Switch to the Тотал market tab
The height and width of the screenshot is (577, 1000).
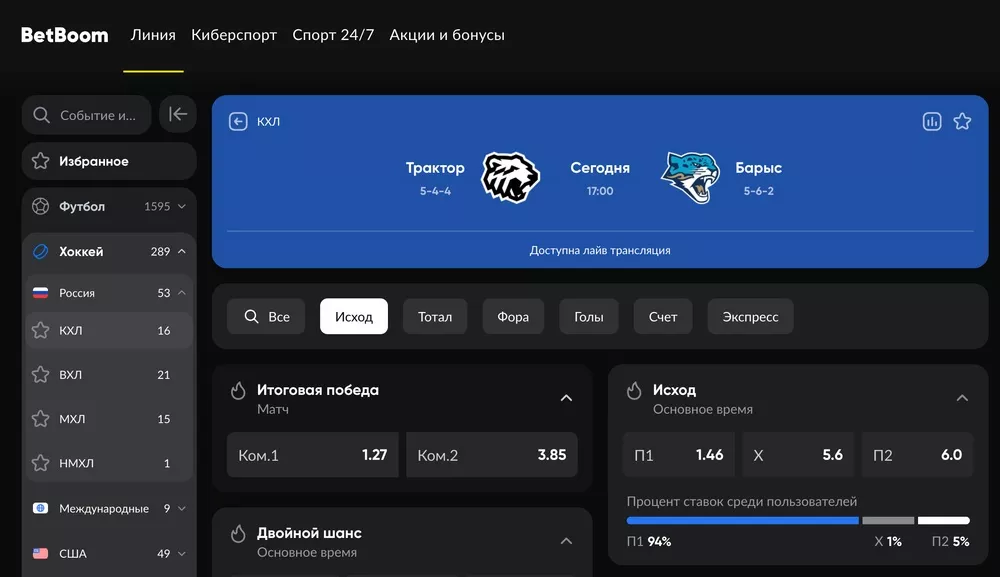435,316
